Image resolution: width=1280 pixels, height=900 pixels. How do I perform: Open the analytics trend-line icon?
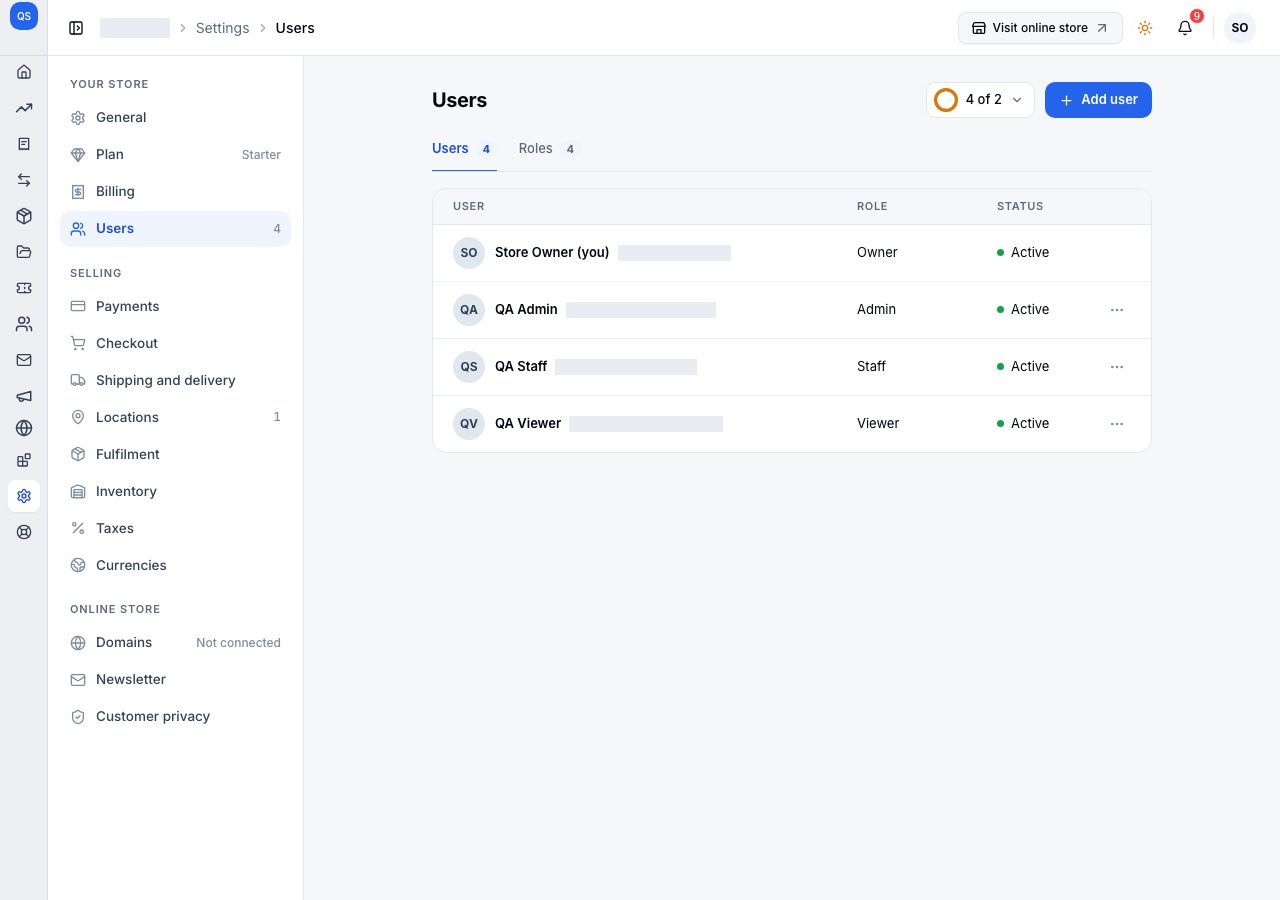pos(24,108)
